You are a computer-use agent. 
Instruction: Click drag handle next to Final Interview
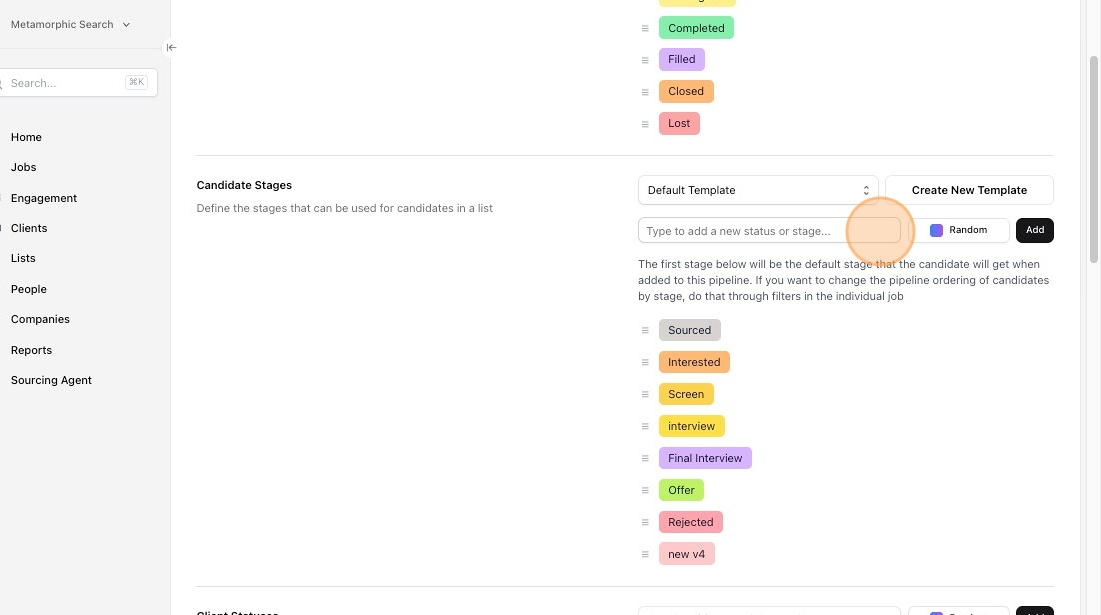tap(645, 458)
